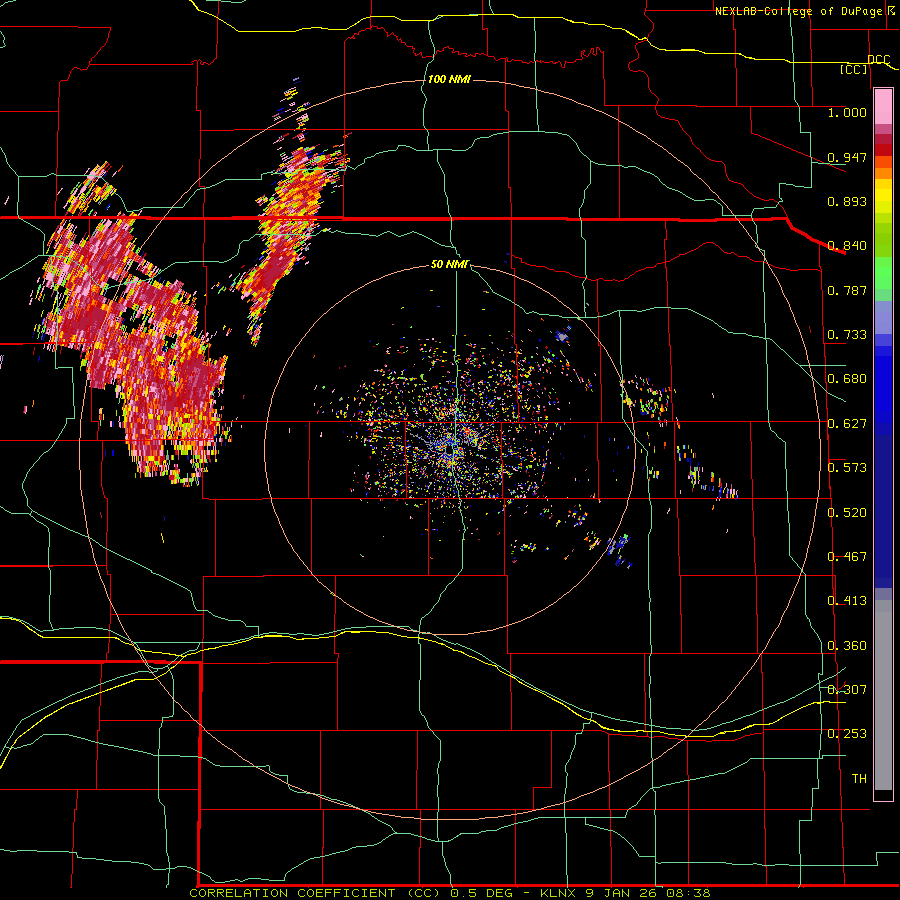Click the radar site center at ring origin

[x=450, y=449]
